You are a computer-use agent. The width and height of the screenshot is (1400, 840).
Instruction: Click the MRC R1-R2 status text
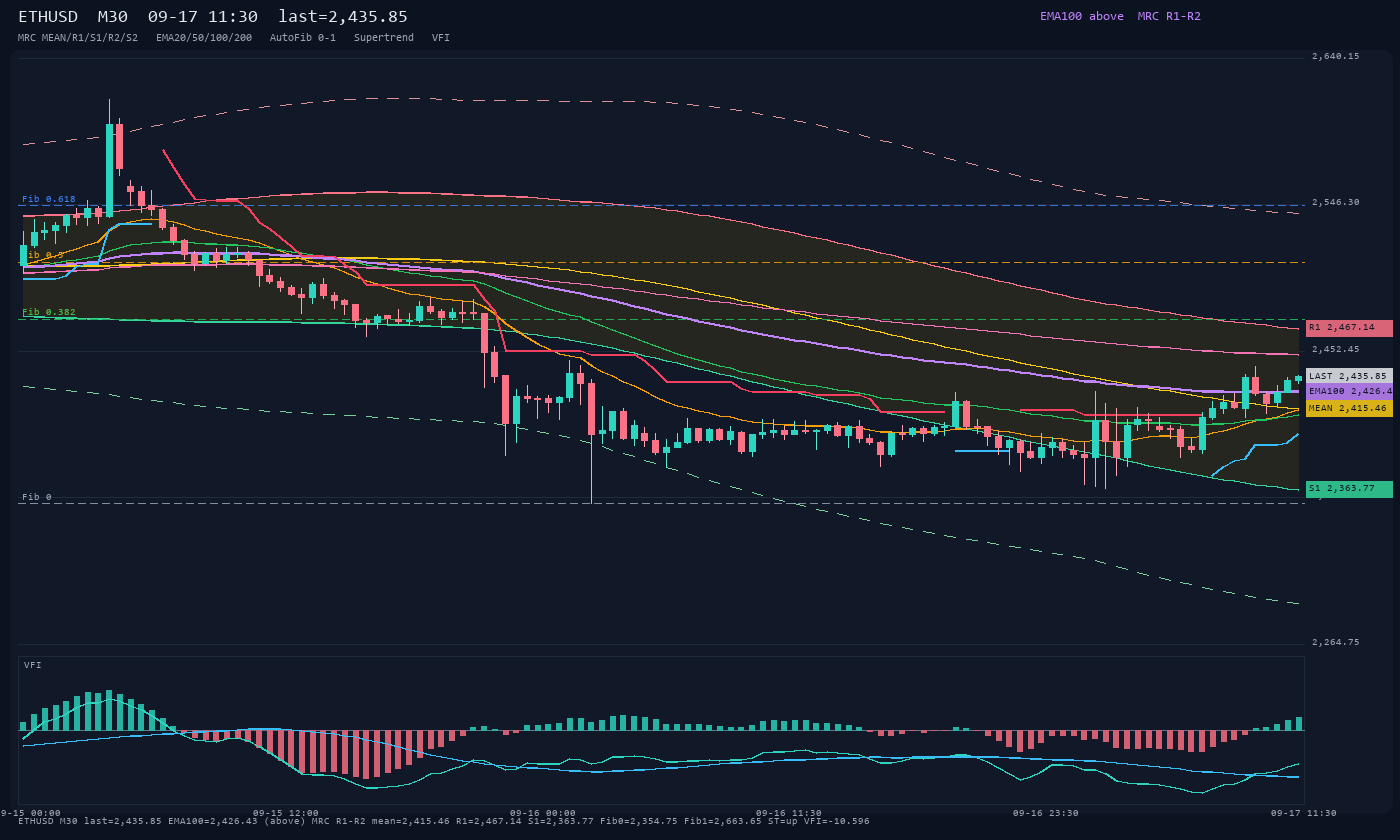(x=1169, y=16)
